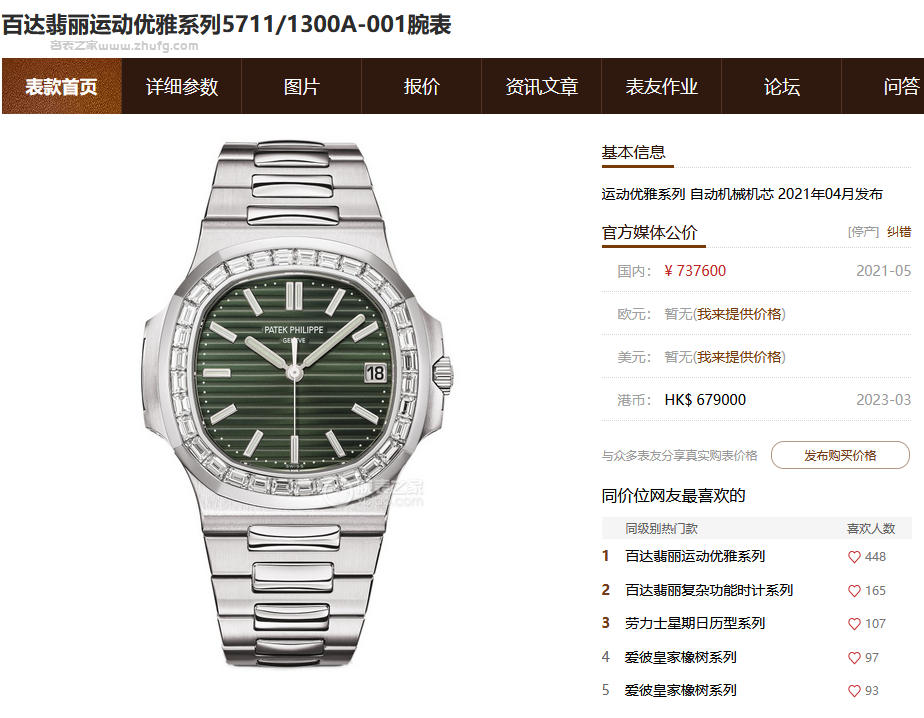This screenshot has height=718, width=924.
Task: Click heart icon beside 107 likes
Action: pos(854,624)
